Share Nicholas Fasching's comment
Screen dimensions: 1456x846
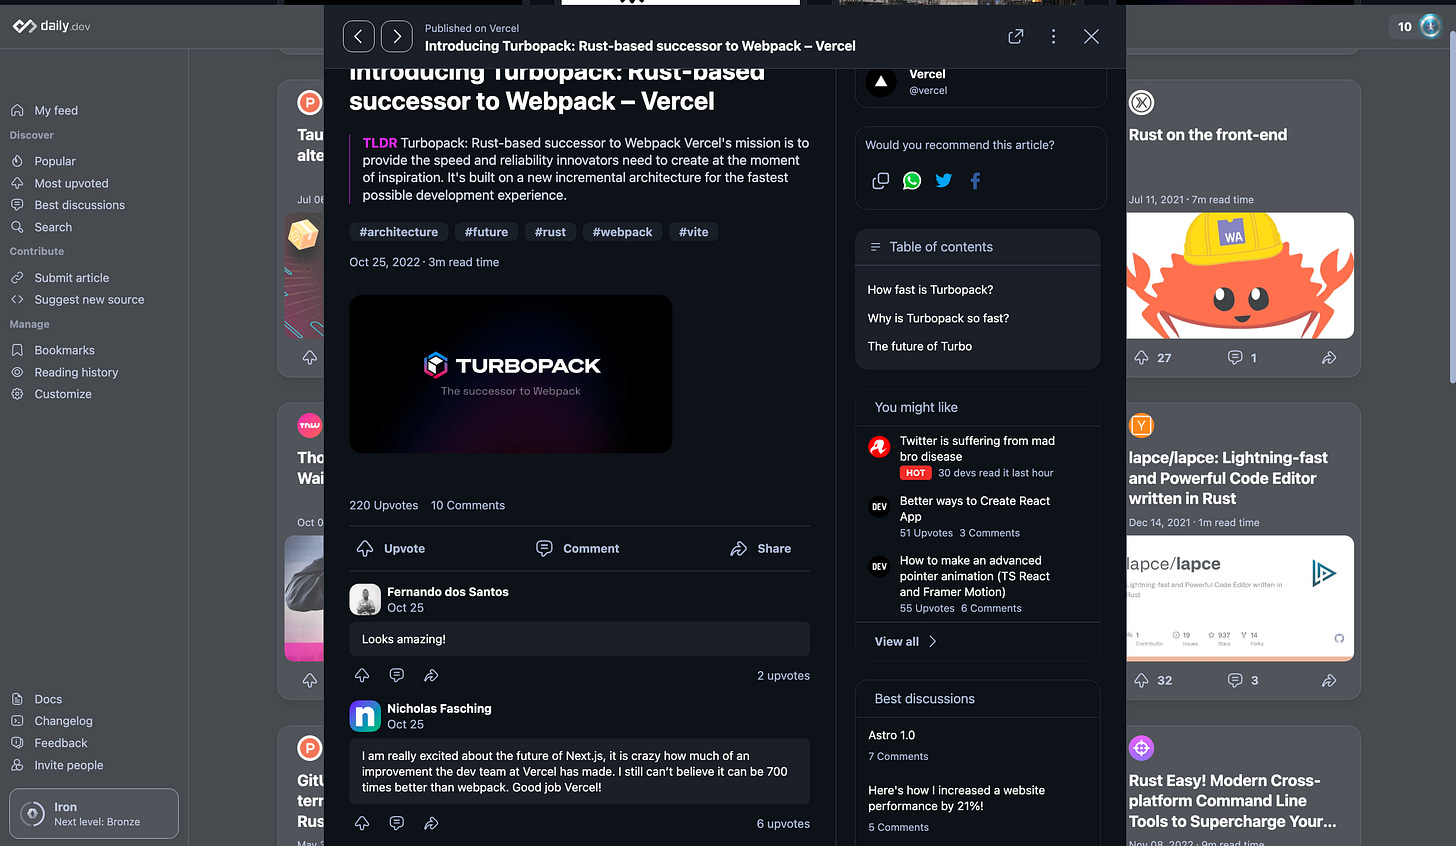coord(431,824)
